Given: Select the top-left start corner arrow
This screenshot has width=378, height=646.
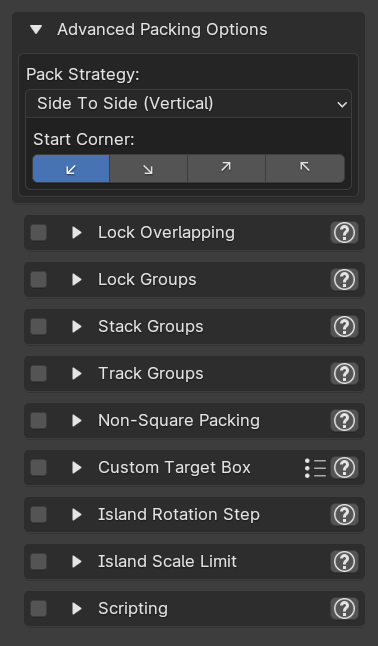Looking at the screenshot, I should pos(305,169).
